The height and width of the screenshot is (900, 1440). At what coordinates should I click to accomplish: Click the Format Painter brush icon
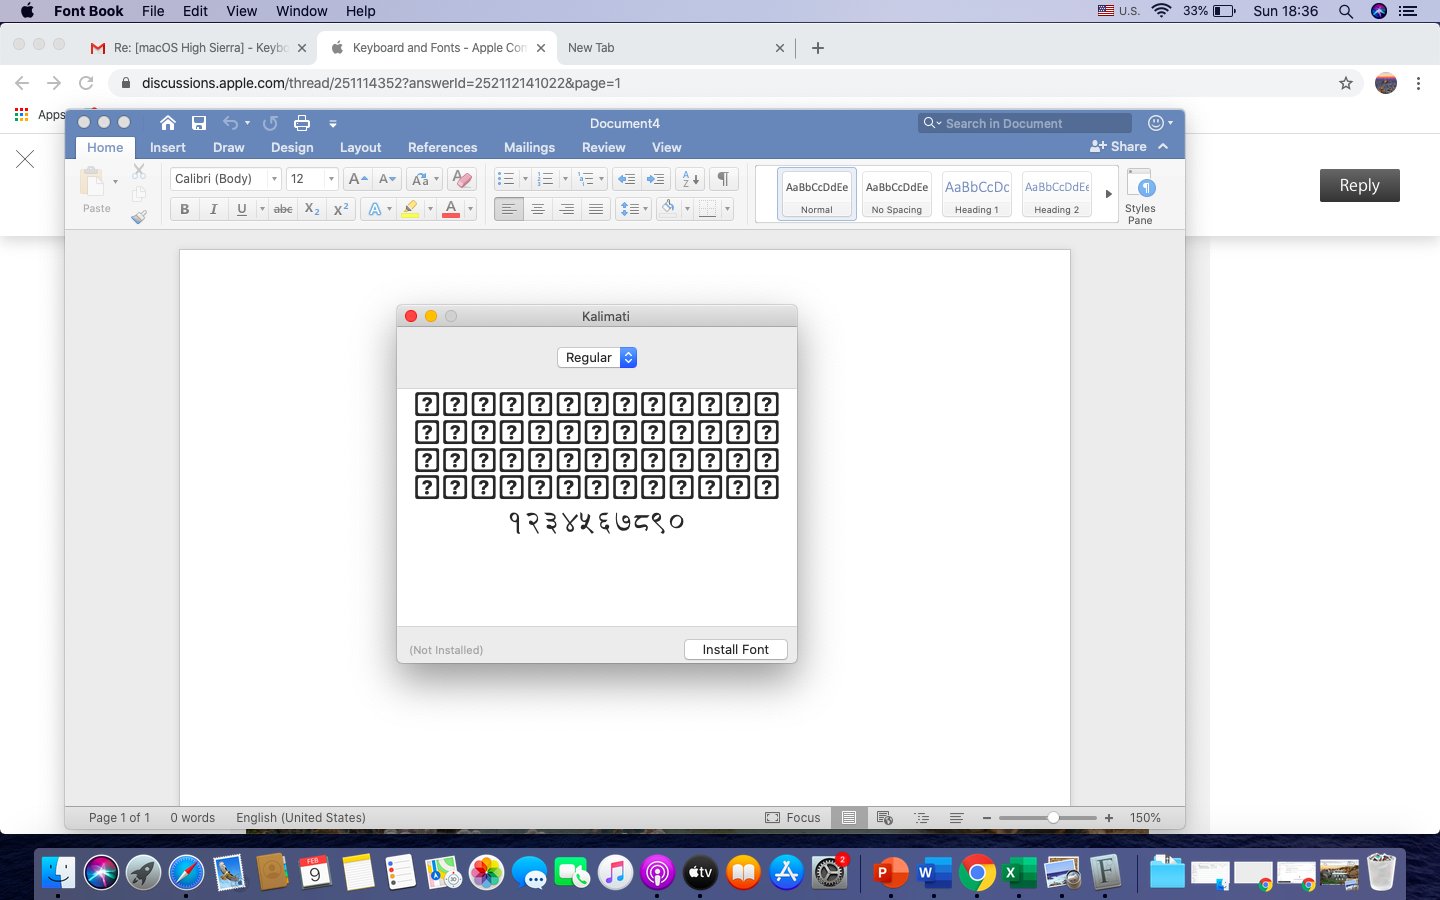point(139,216)
